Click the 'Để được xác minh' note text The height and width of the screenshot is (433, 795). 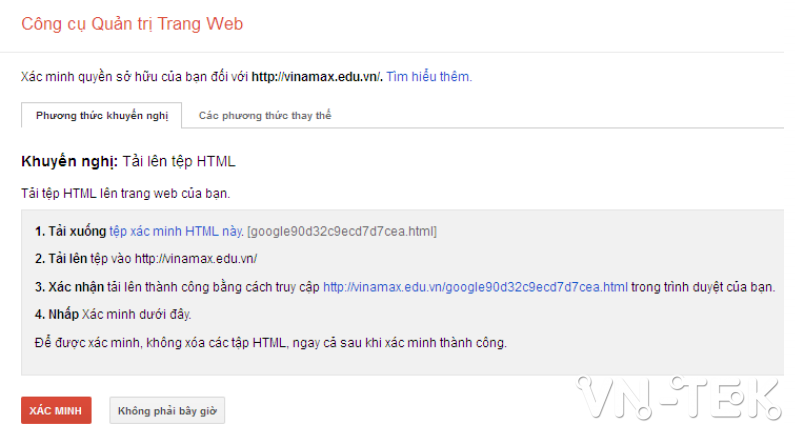point(271,343)
